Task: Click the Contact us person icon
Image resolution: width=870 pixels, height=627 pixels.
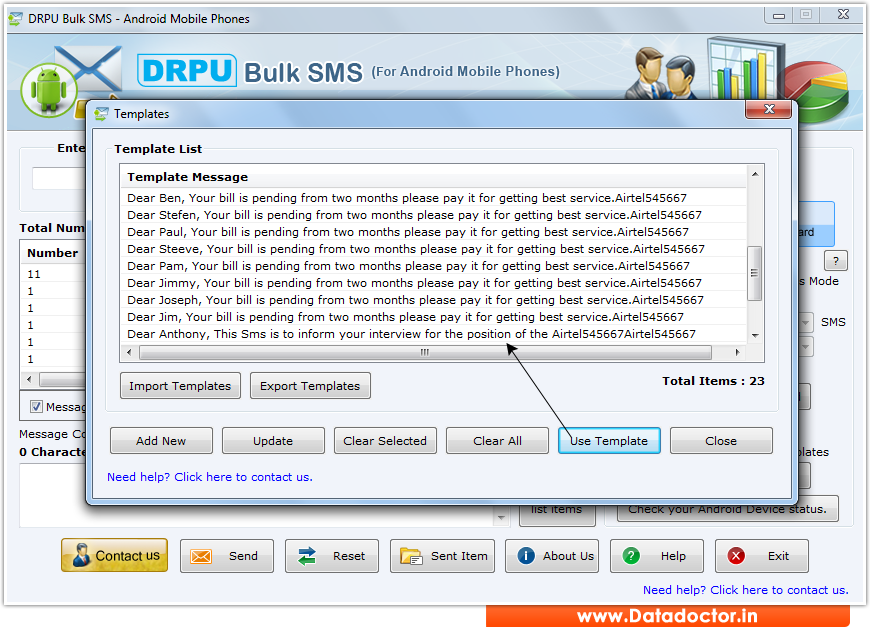Action: 81,555
